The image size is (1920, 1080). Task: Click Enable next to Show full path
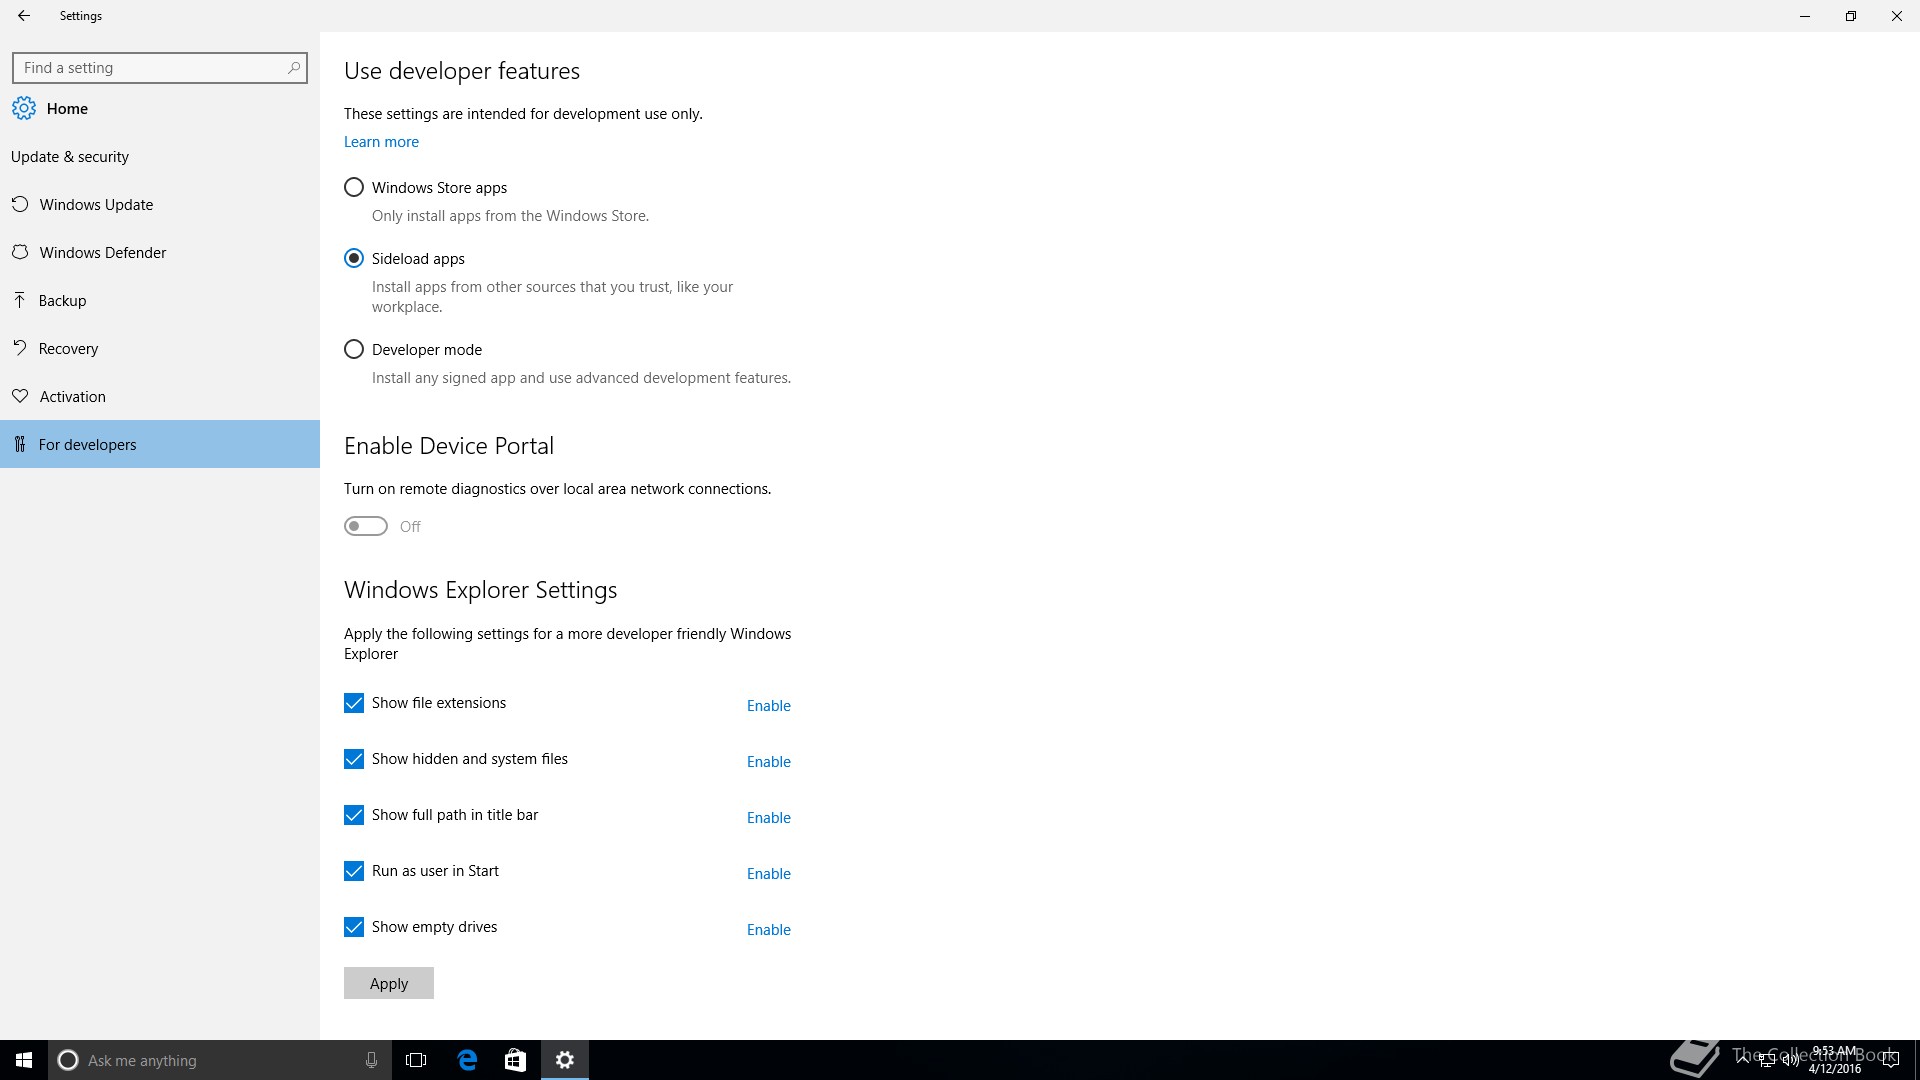click(x=768, y=818)
